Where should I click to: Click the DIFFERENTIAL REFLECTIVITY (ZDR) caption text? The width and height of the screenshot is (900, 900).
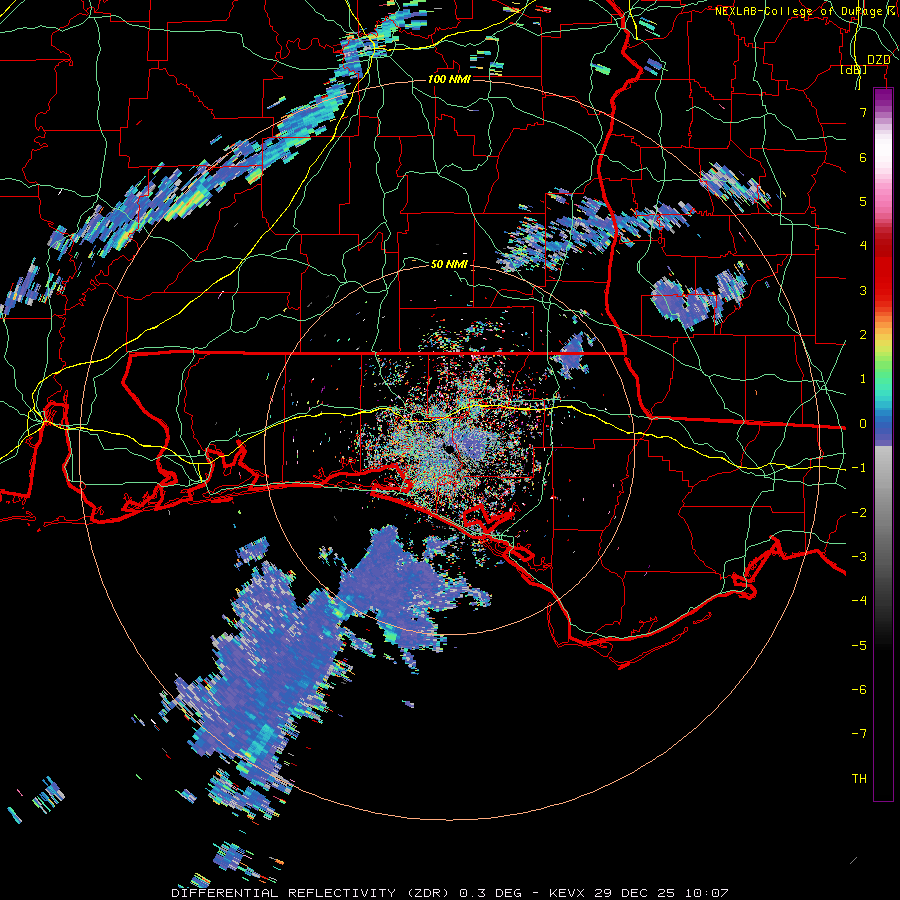coord(312,893)
